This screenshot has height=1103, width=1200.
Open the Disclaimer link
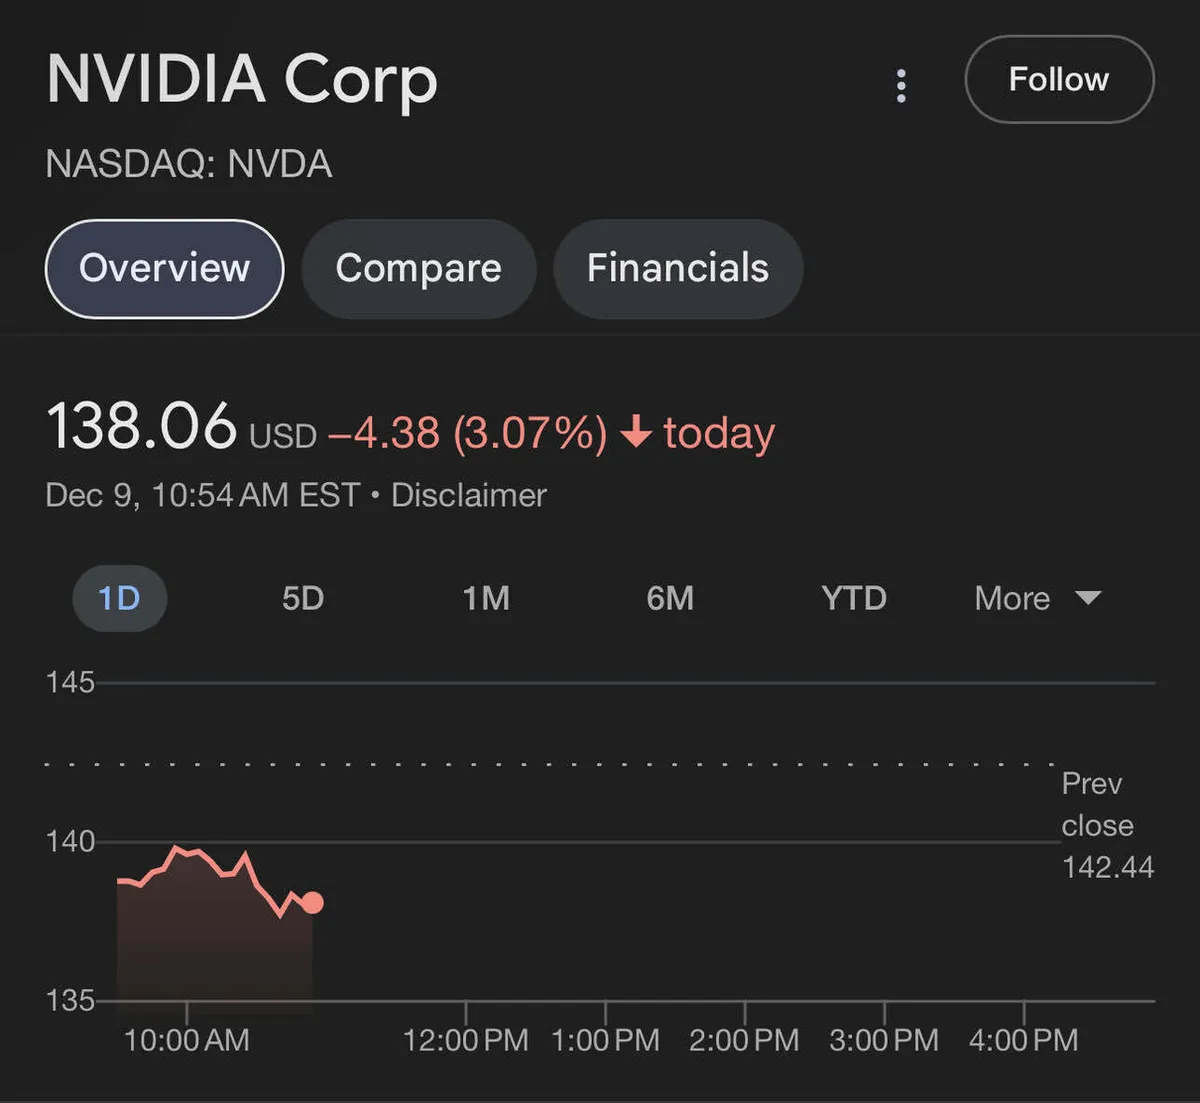pyautogui.click(x=468, y=495)
